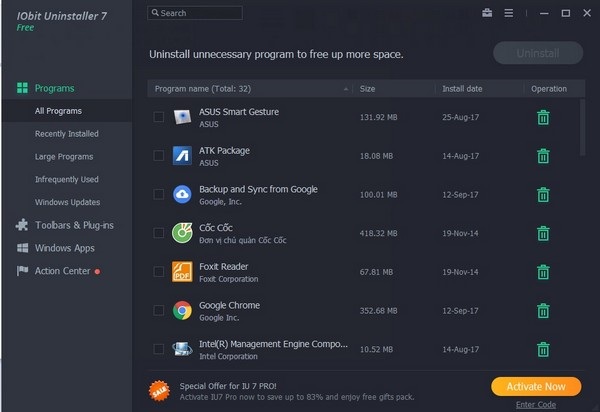Viewport: 600px width, 412px height.
Task: Click trash icon for Cốc Cốc
Action: click(543, 233)
